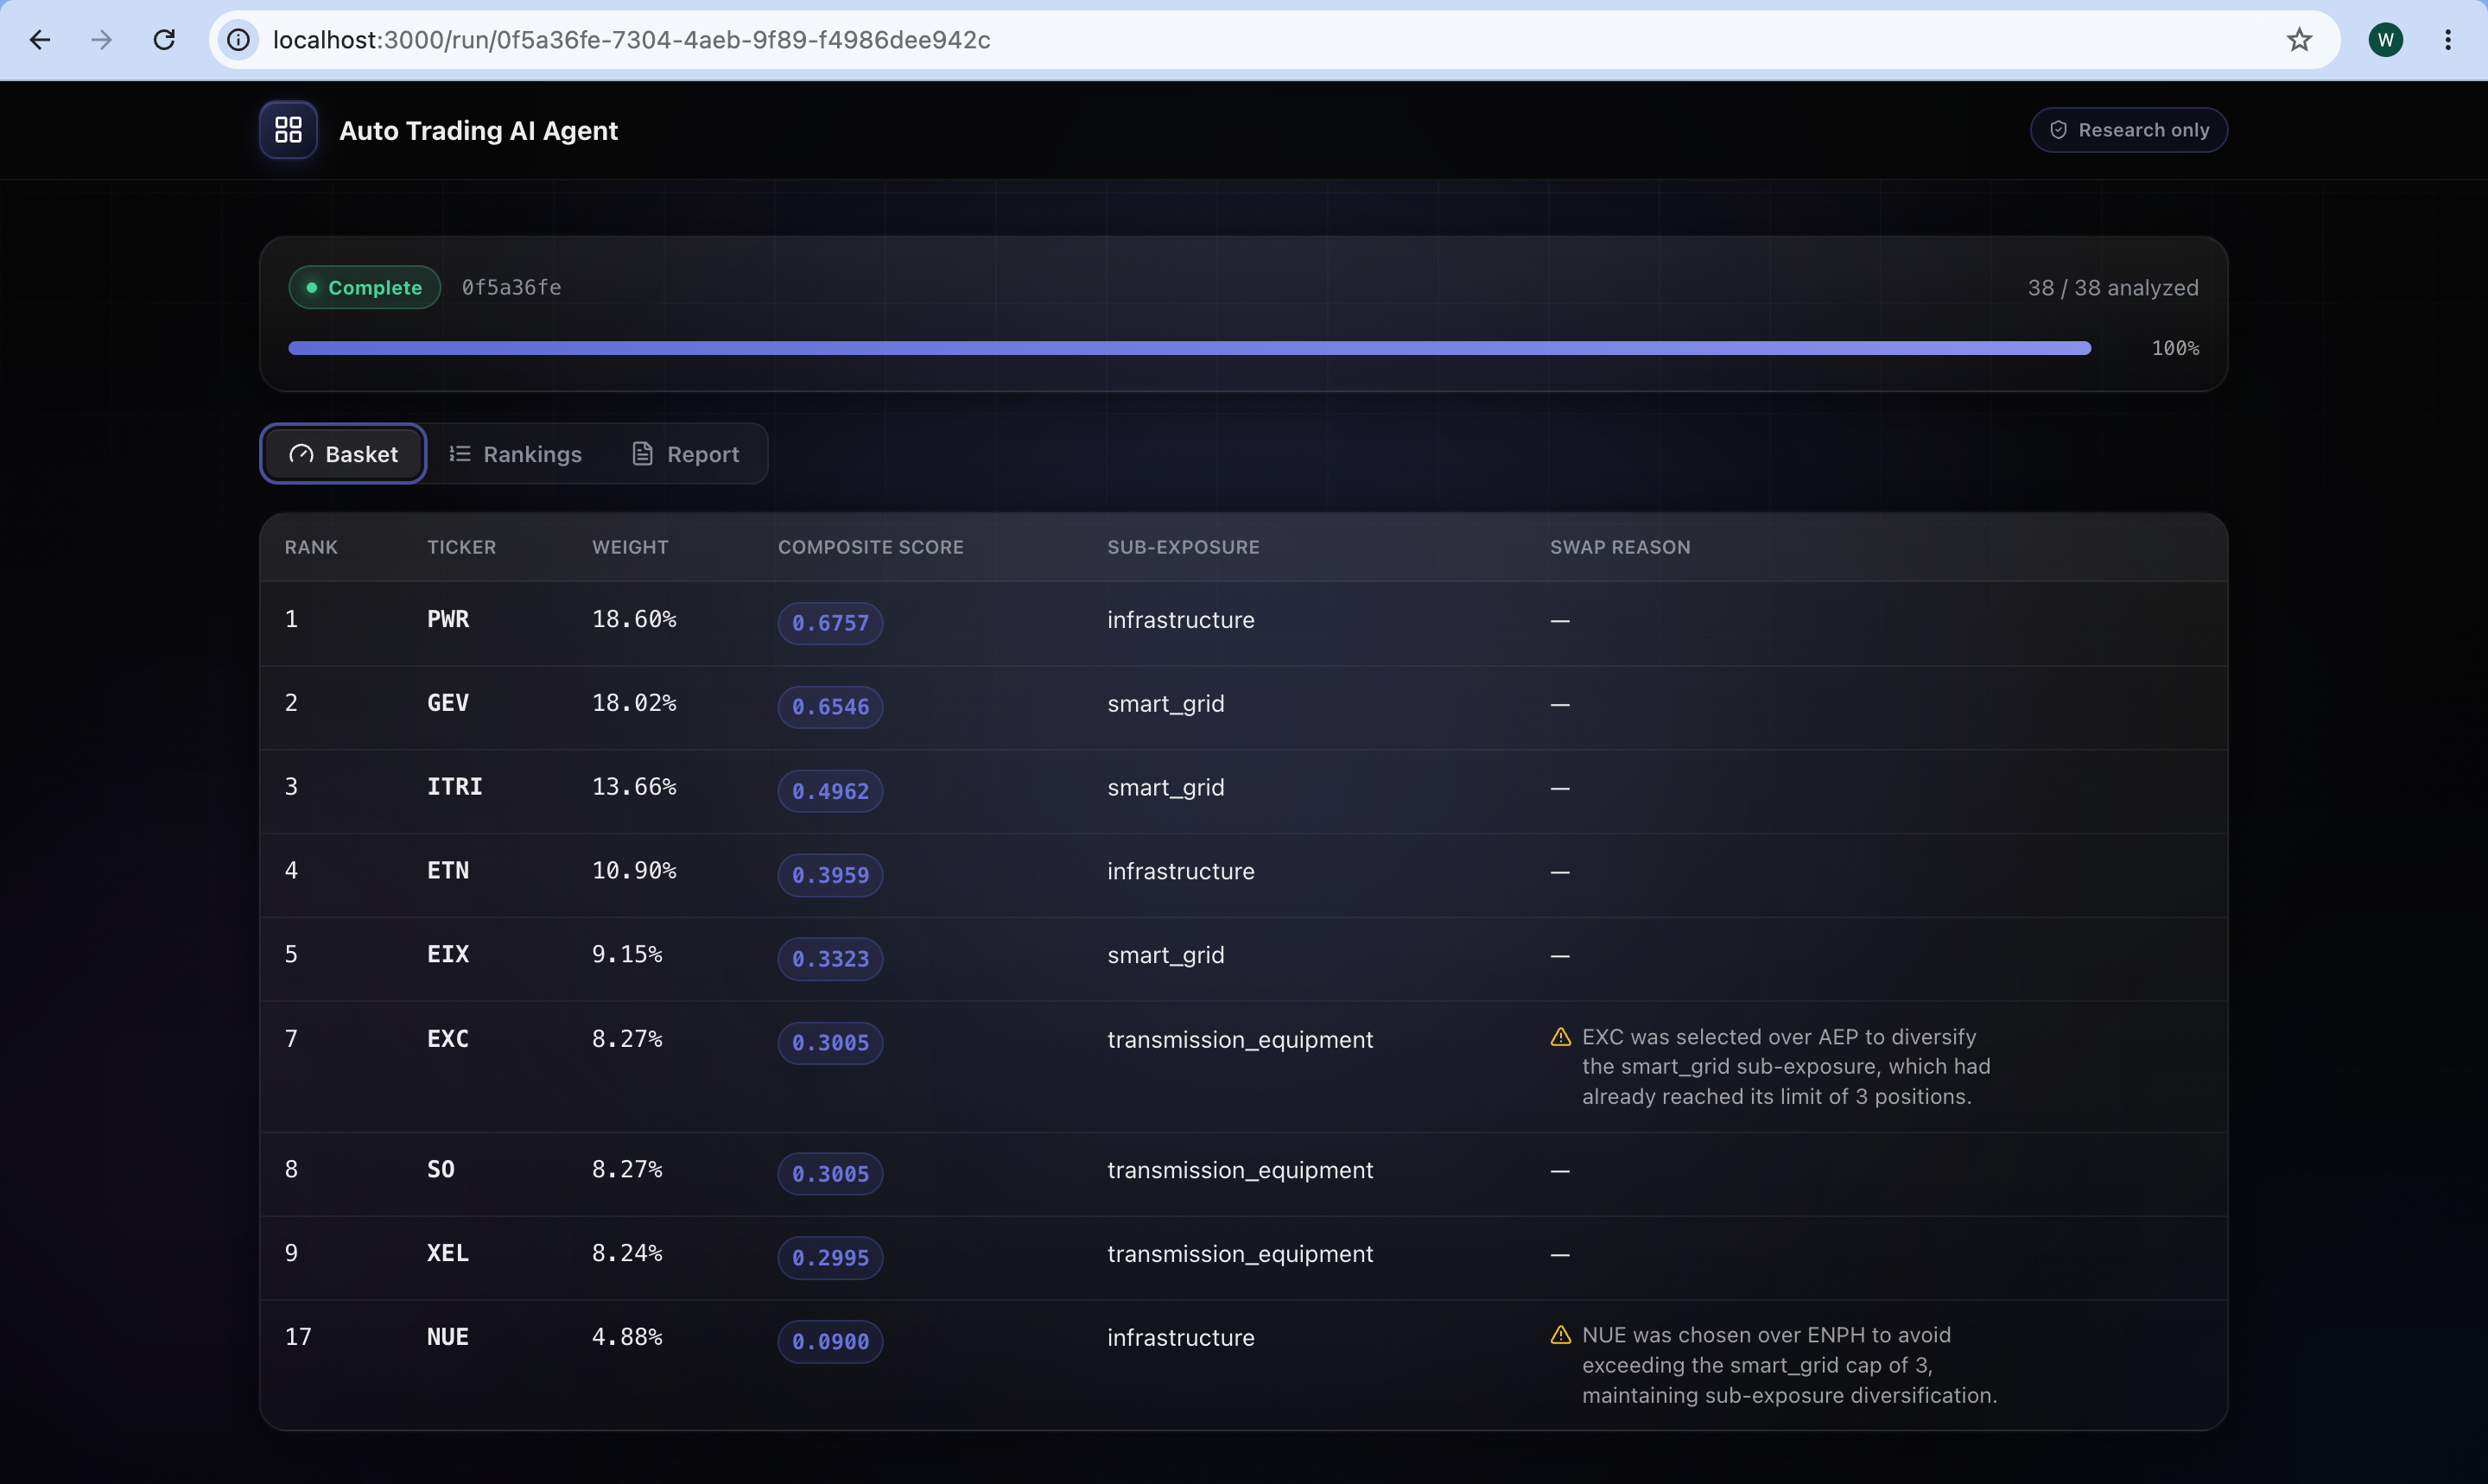The height and width of the screenshot is (1484, 2488).
Task: Click the RANK column header
Action: 311,547
